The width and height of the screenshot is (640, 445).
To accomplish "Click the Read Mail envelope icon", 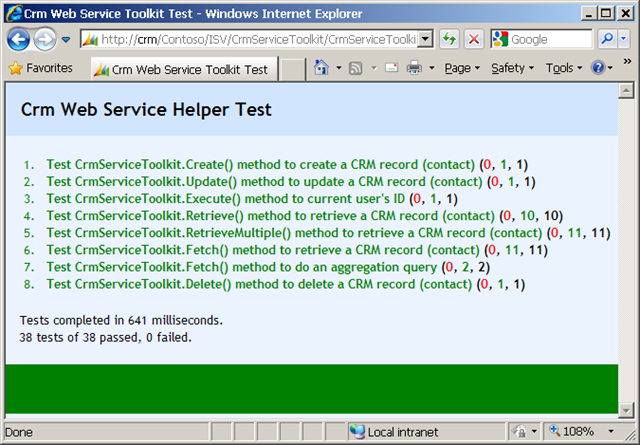I will (x=391, y=67).
